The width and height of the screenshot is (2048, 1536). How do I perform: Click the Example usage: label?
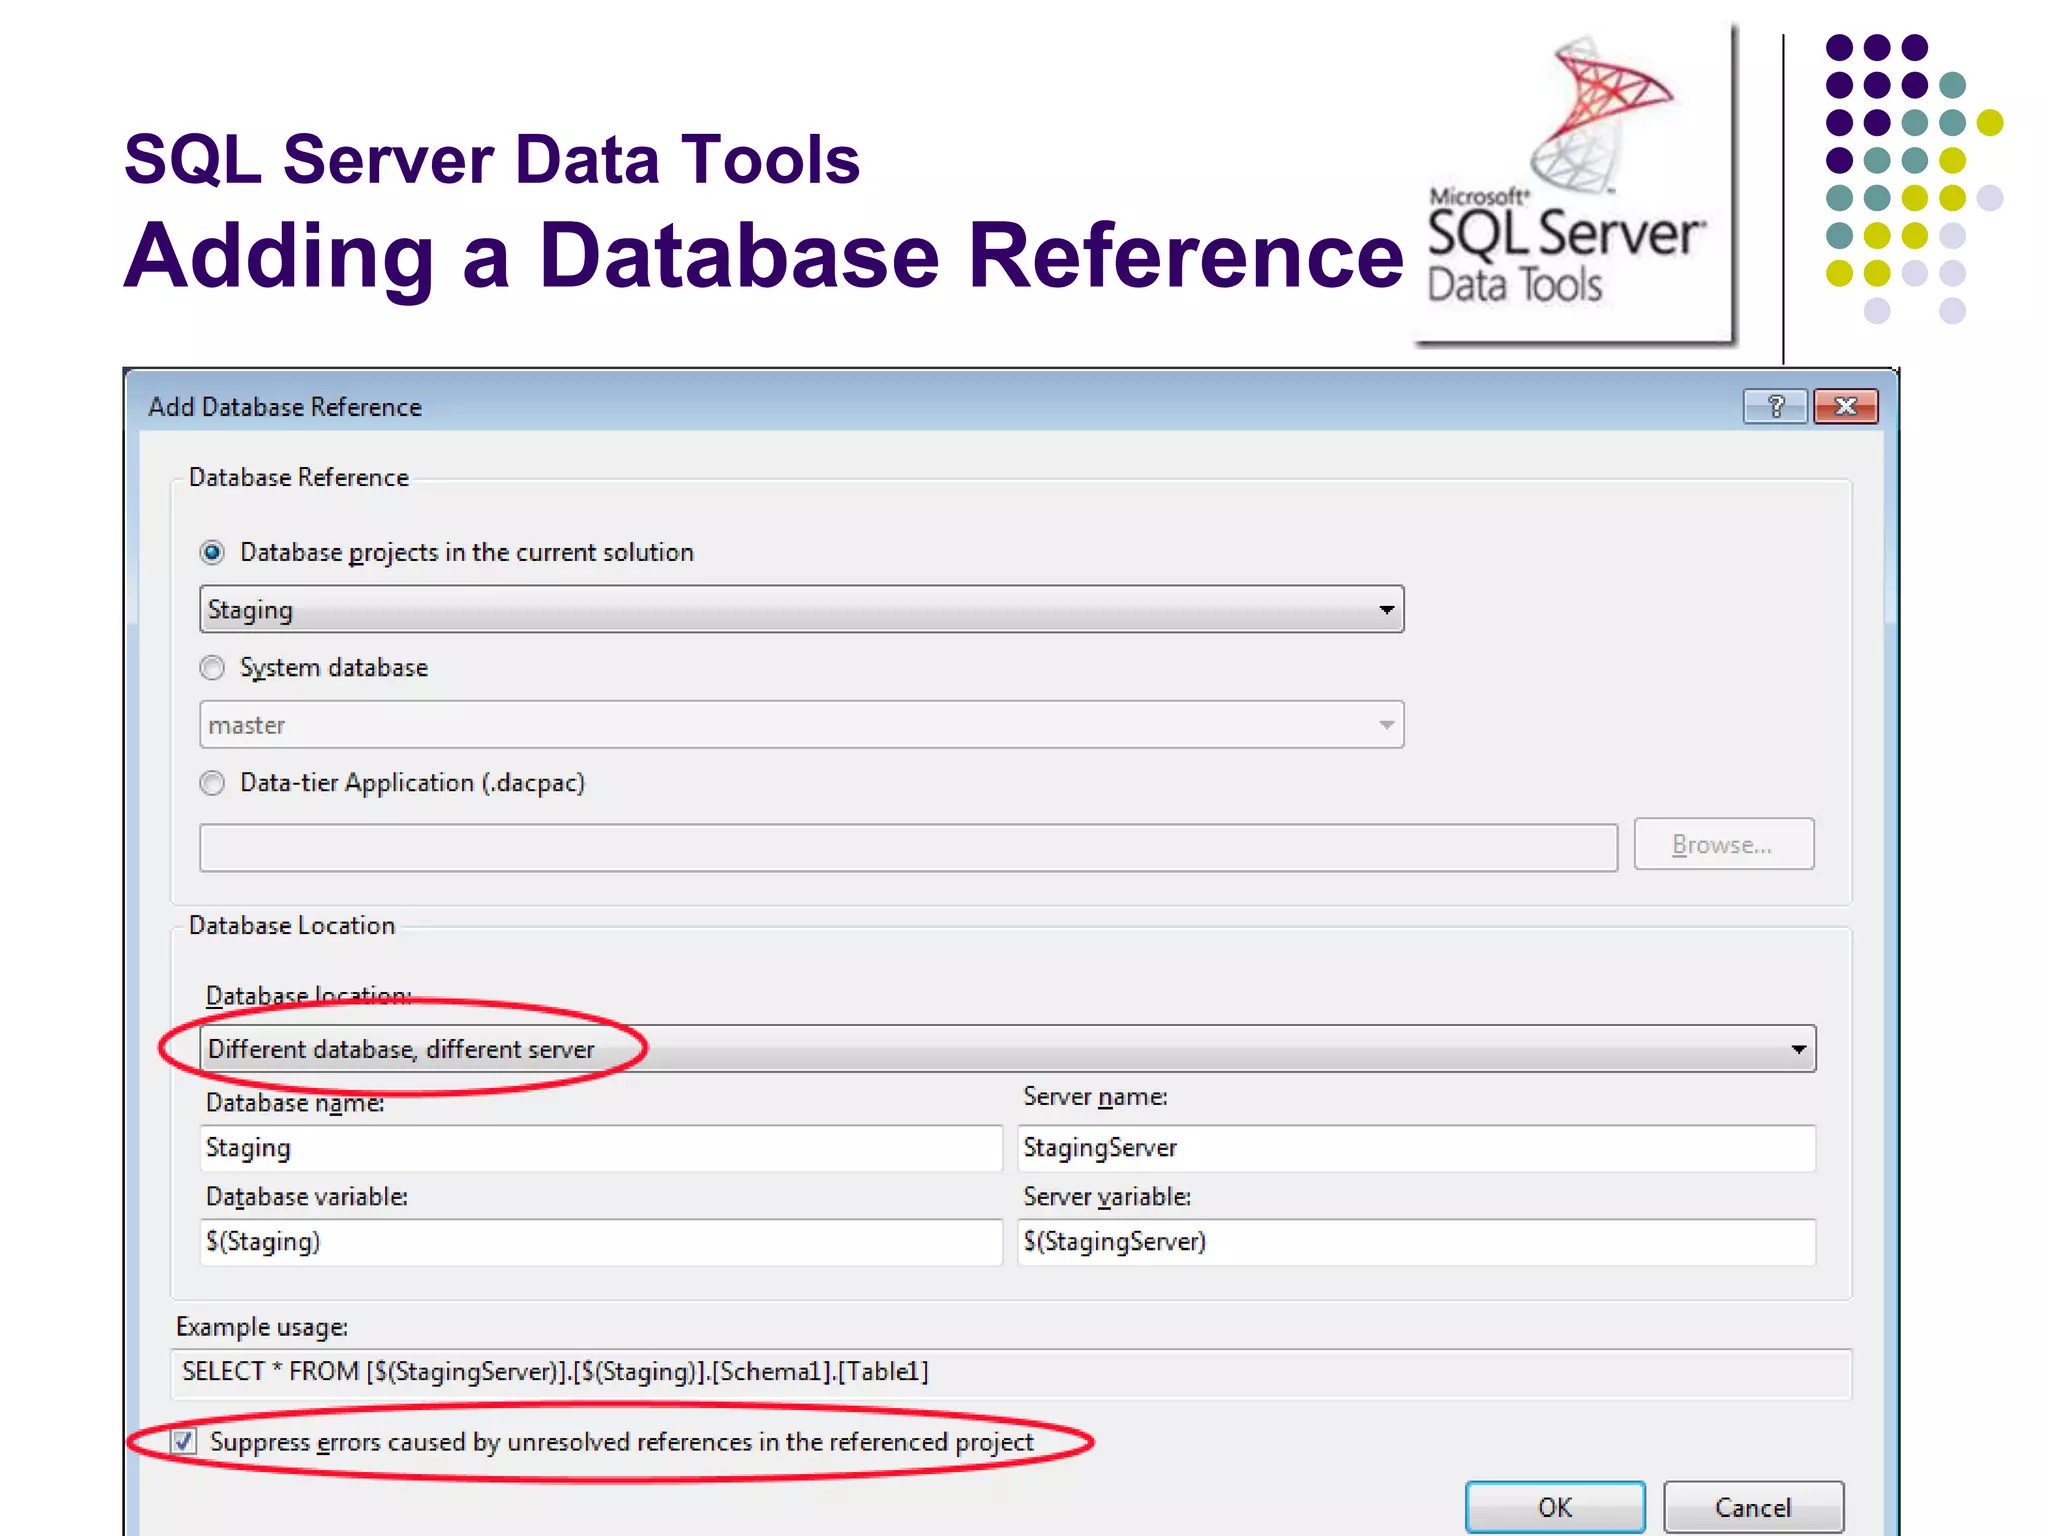[262, 1327]
